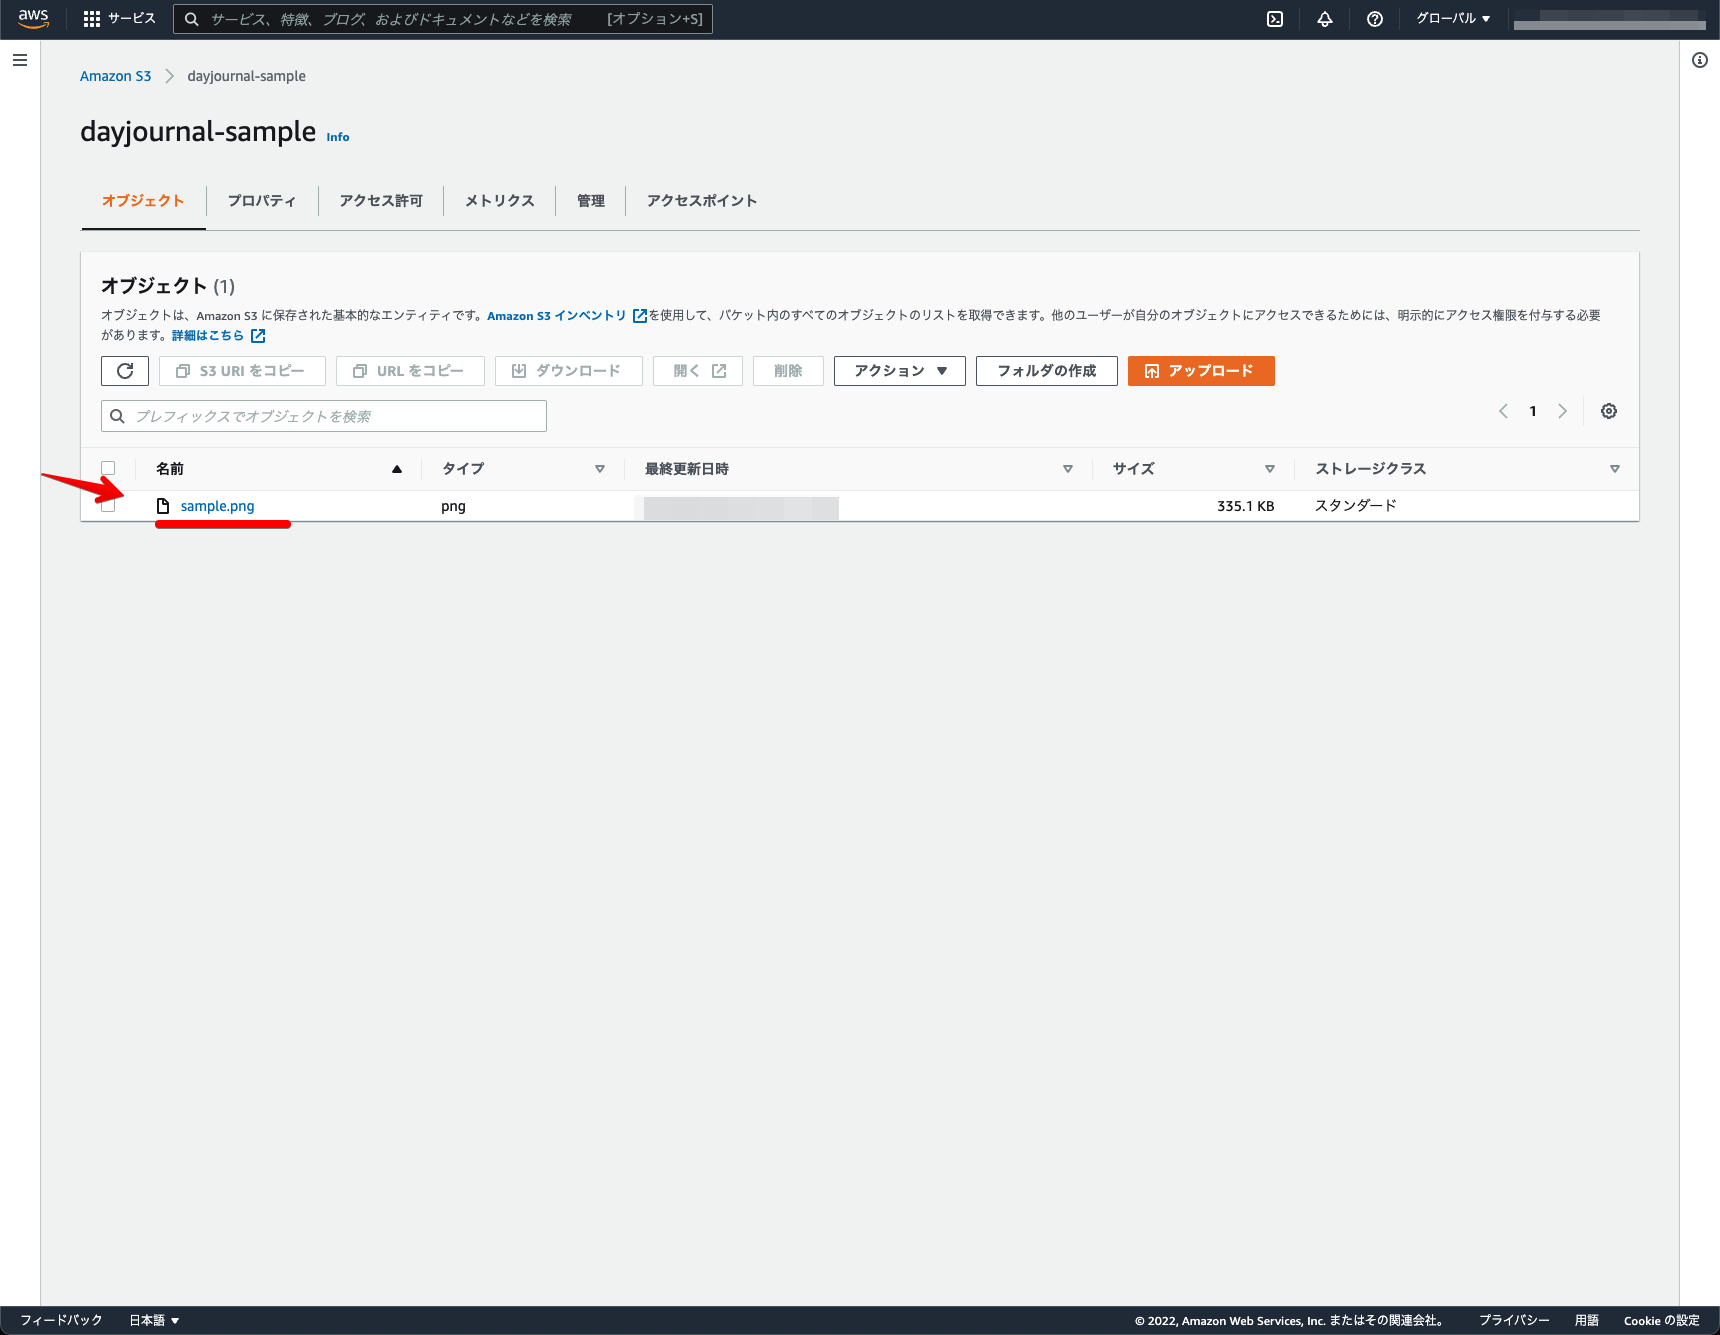Select all objects with the header checkbox

tap(108, 468)
